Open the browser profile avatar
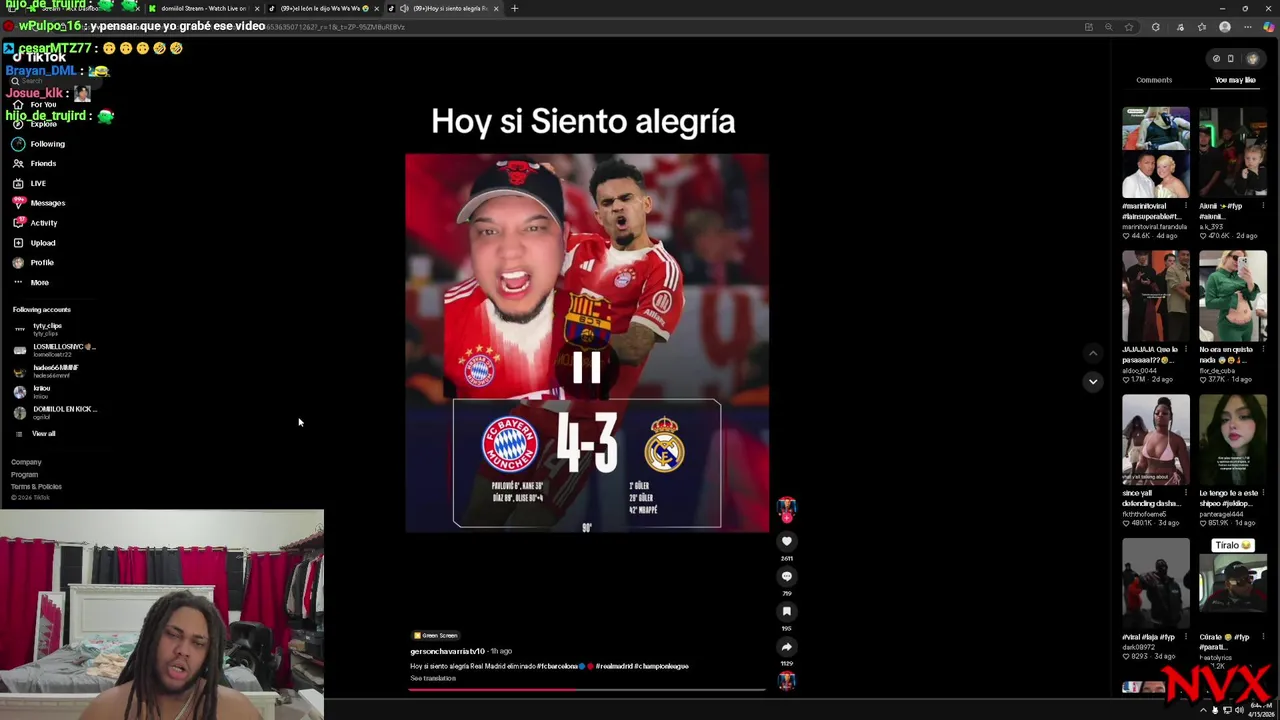Screen dimensions: 1280x720 coord(1225,27)
